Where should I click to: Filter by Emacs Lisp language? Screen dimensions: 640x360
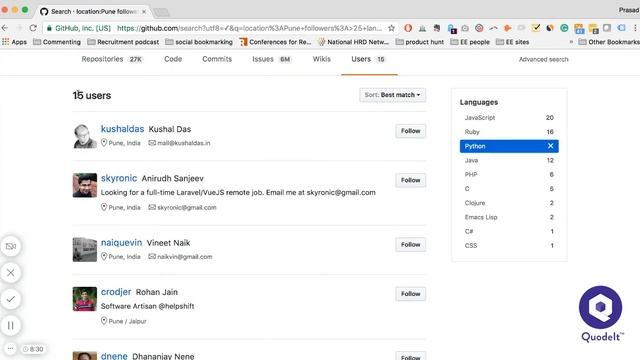coord(509,217)
